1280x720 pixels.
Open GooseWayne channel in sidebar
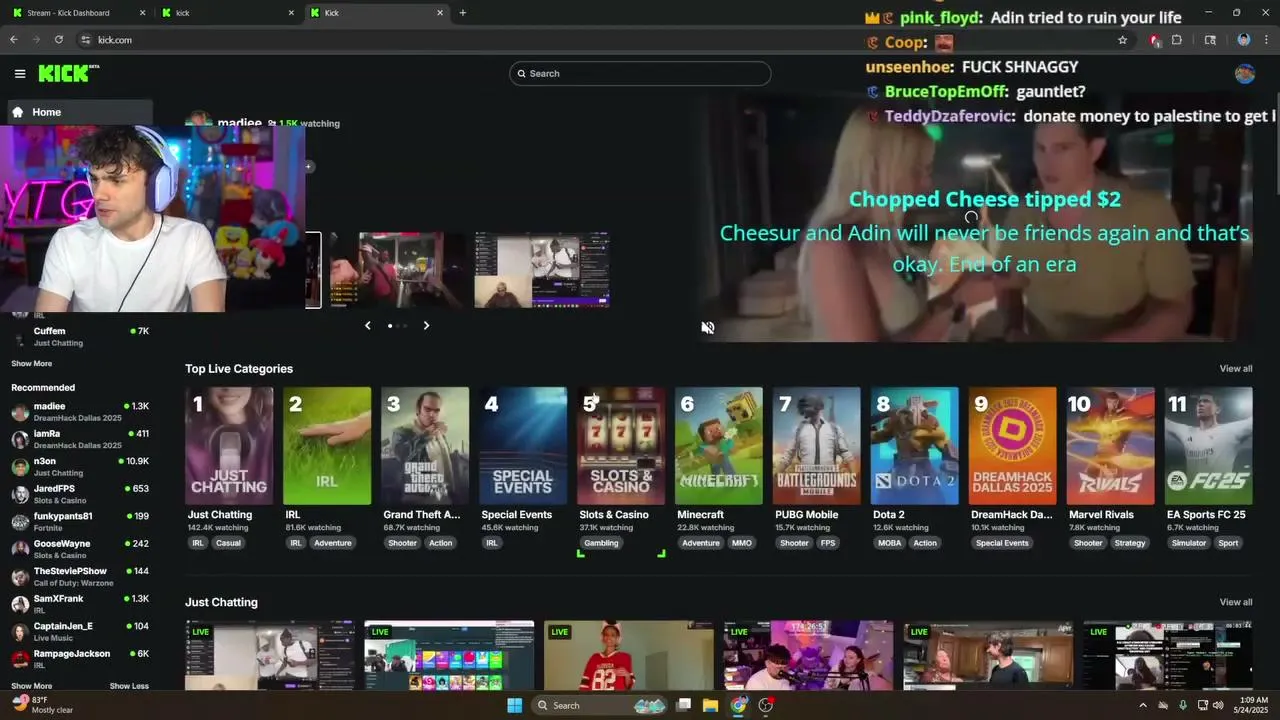(x=80, y=549)
